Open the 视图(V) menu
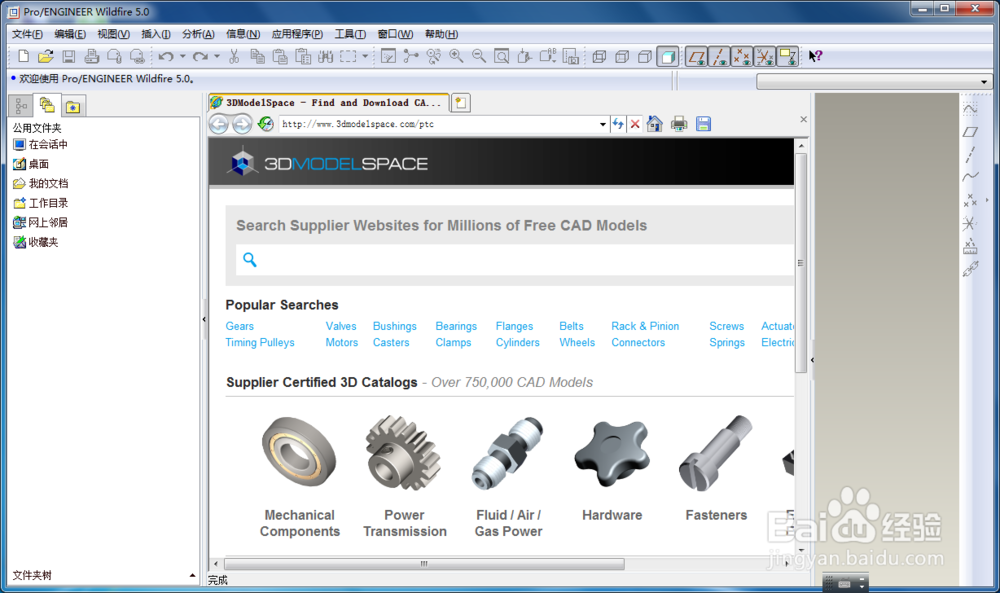 (x=113, y=34)
